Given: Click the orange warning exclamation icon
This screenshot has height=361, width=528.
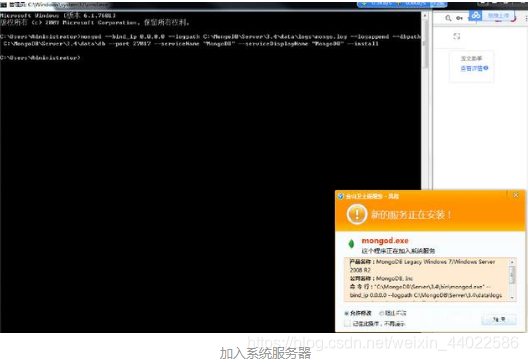Looking at the screenshot, I should pyautogui.click(x=357, y=214).
